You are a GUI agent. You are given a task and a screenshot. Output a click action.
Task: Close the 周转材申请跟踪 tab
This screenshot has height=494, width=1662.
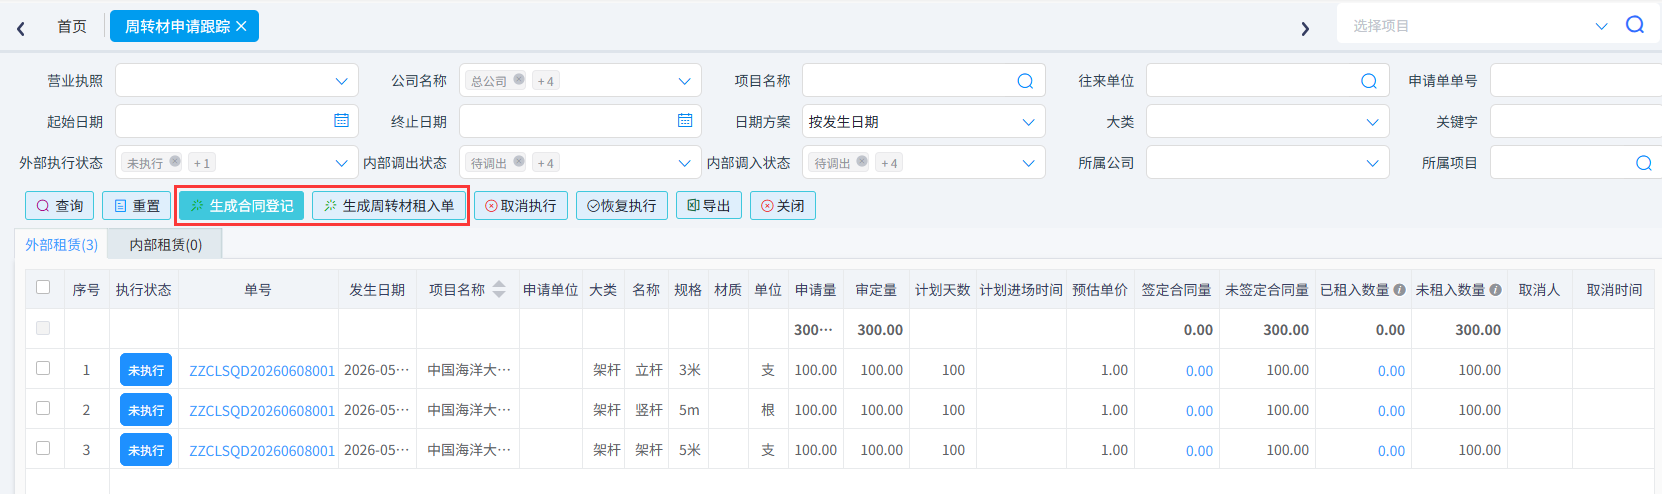tap(241, 26)
